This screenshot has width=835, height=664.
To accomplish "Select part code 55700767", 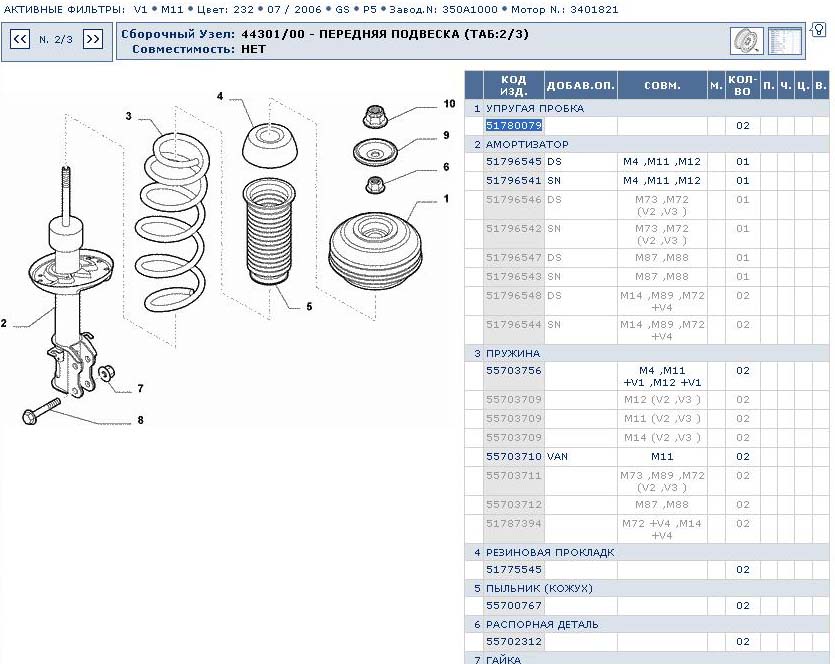I will (514, 606).
